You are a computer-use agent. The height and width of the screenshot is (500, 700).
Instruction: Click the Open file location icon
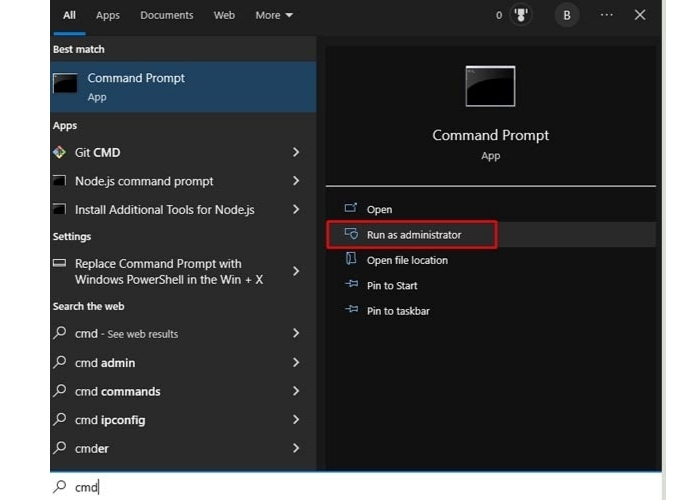[x=351, y=258]
